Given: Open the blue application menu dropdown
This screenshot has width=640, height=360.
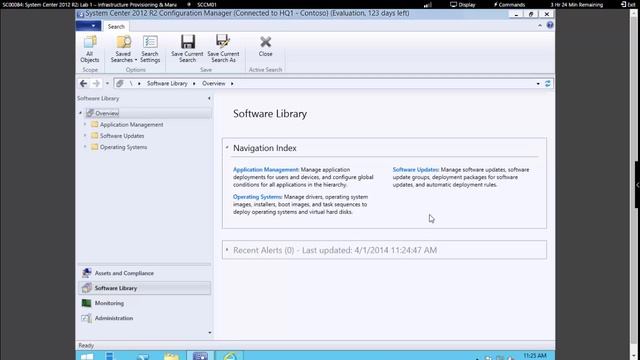Looking at the screenshot, I should (x=88, y=26).
